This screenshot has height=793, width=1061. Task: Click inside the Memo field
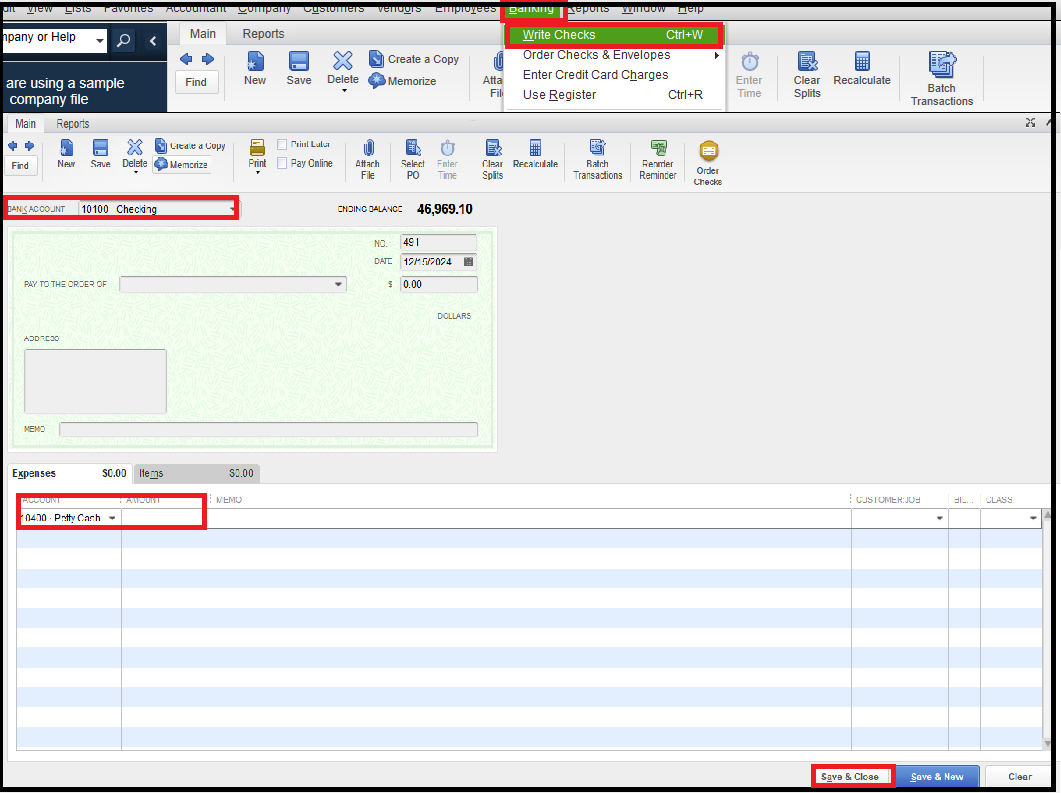(270, 429)
